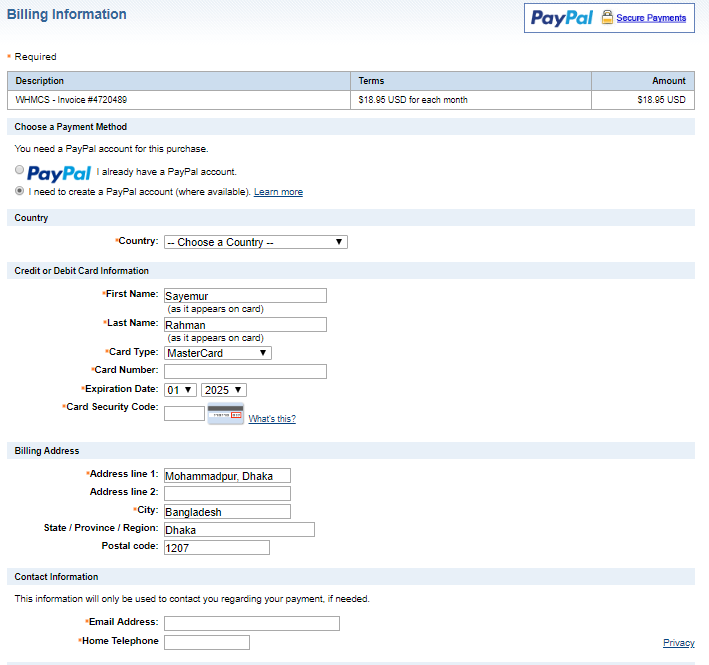Open the Privacy link
Viewport: 709px width, 665px height.
[x=679, y=643]
